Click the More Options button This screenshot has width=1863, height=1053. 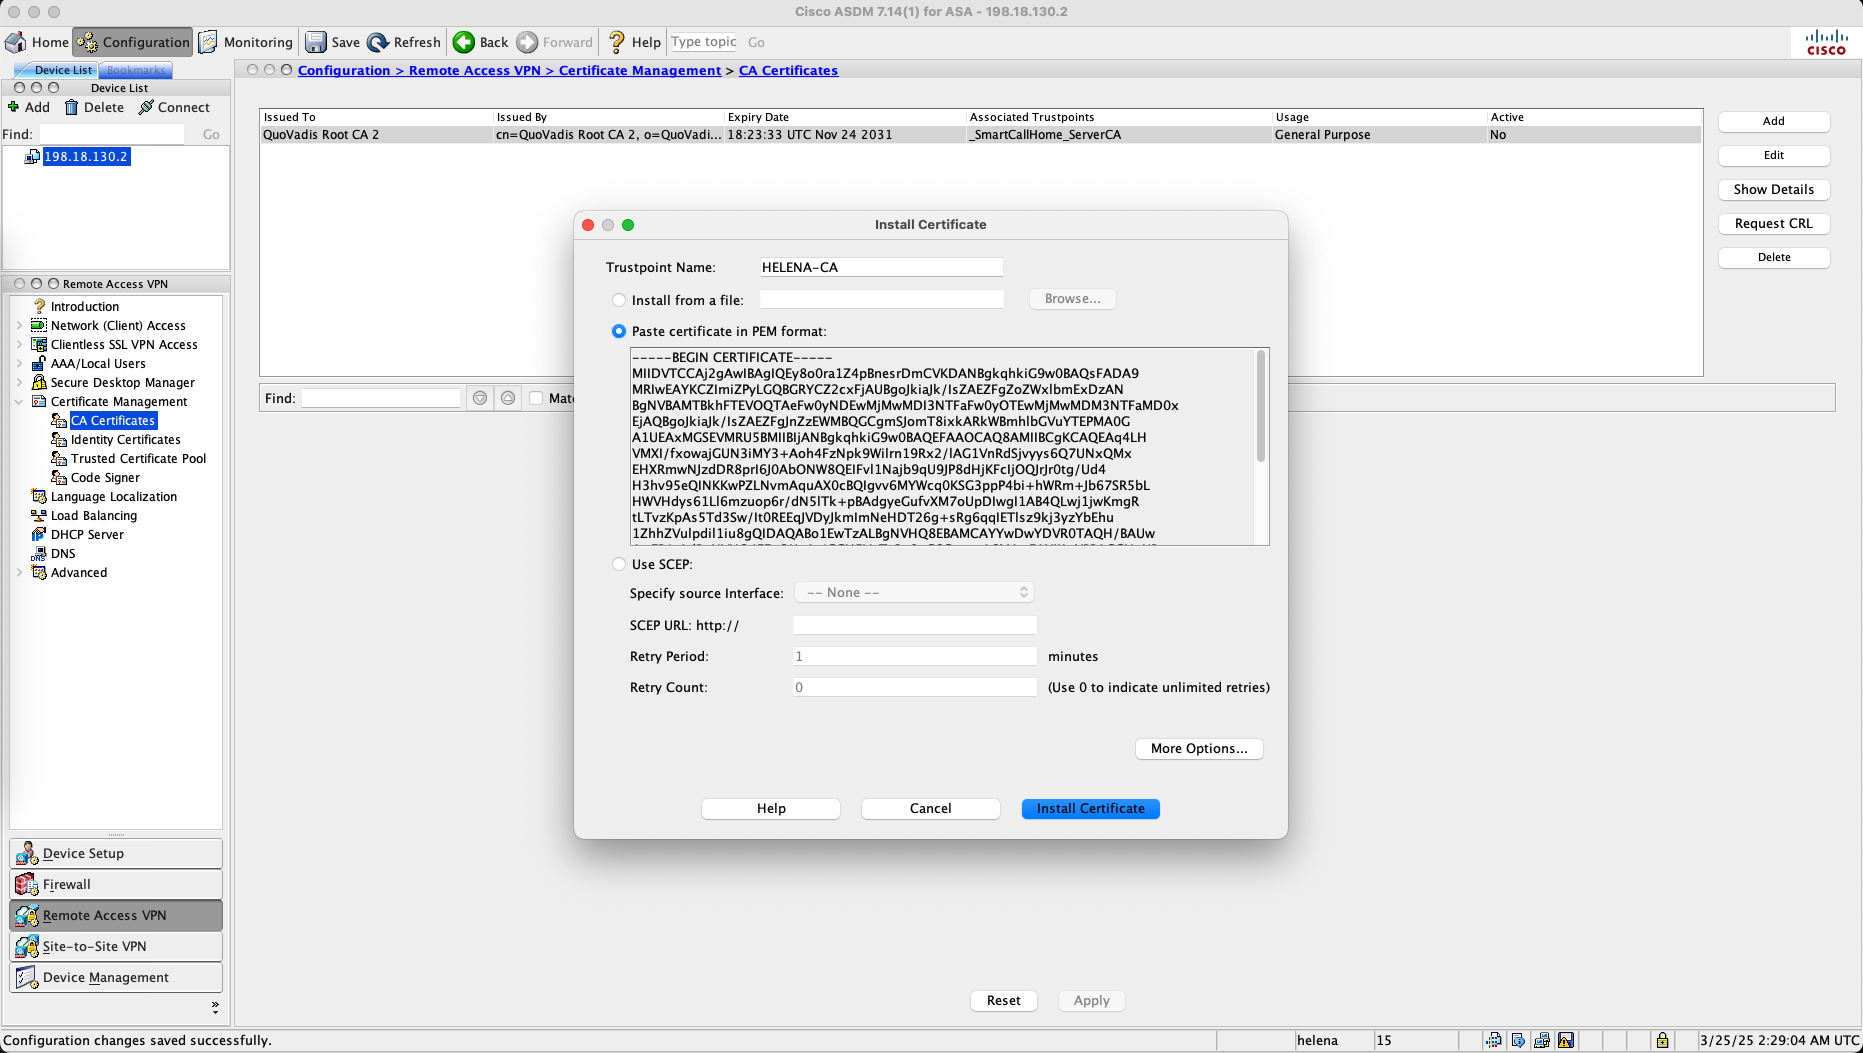1199,749
